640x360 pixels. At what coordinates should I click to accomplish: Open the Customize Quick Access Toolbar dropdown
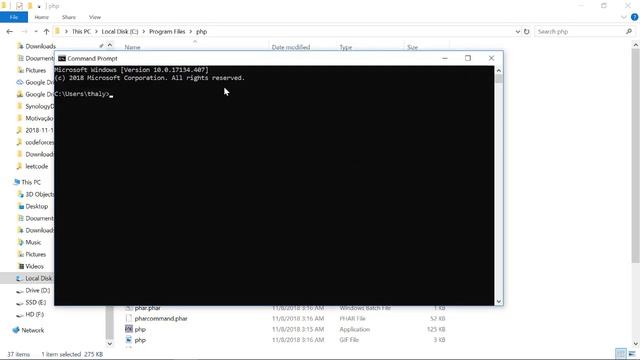click(x=39, y=6)
